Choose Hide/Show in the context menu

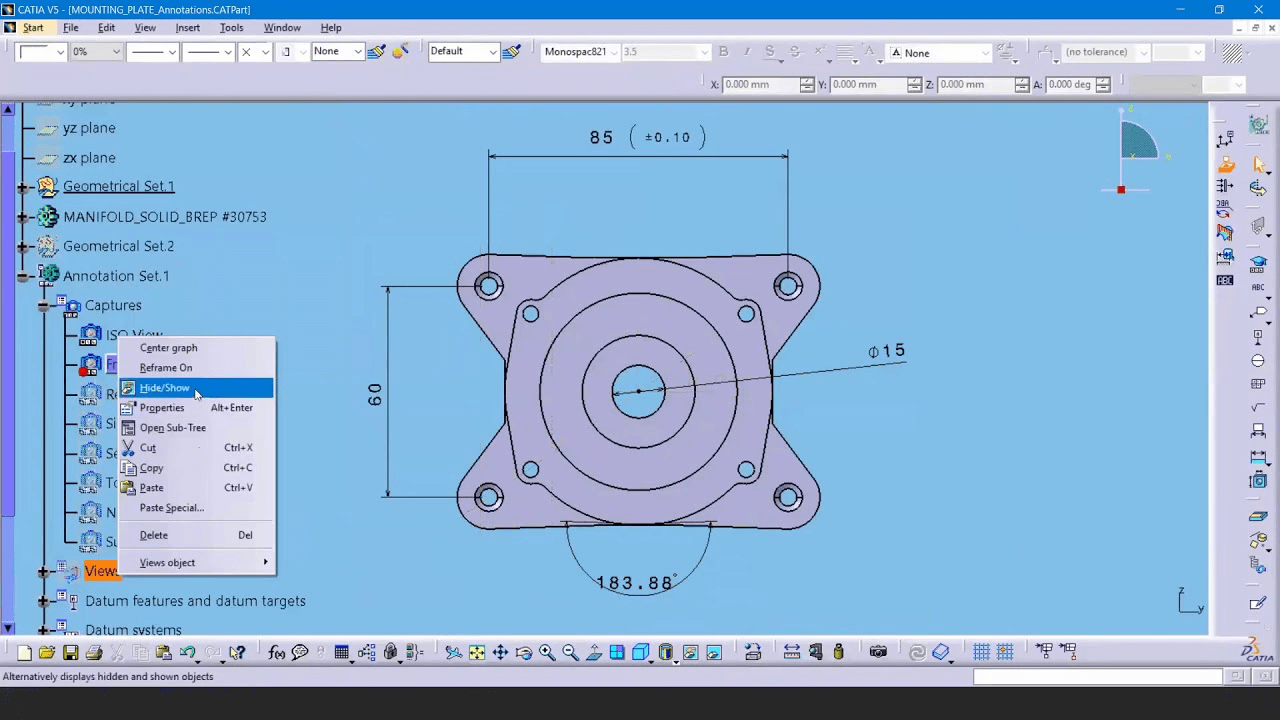(165, 388)
